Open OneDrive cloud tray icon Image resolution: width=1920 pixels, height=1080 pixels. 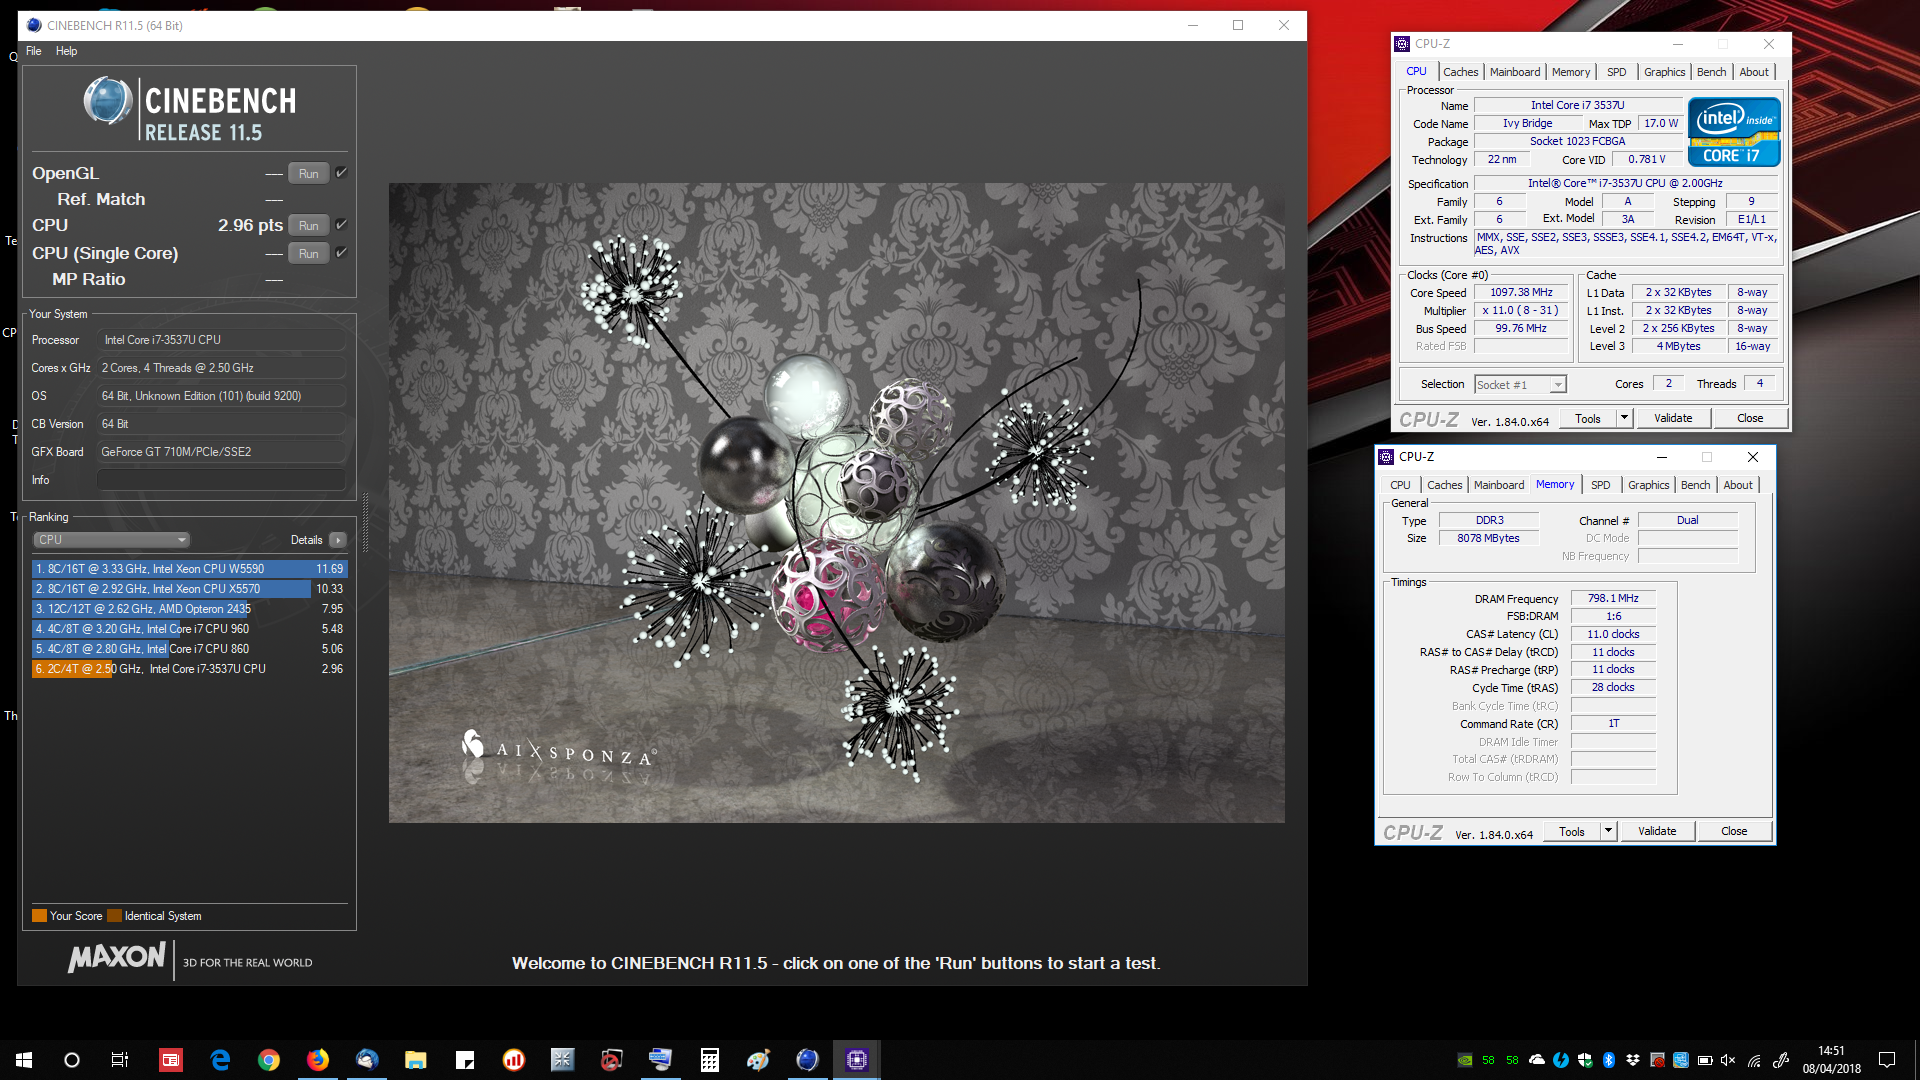click(x=1537, y=1060)
